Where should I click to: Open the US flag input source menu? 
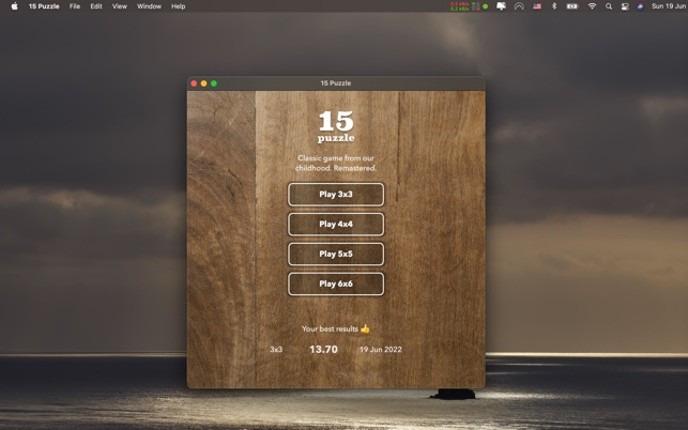[x=537, y=6]
